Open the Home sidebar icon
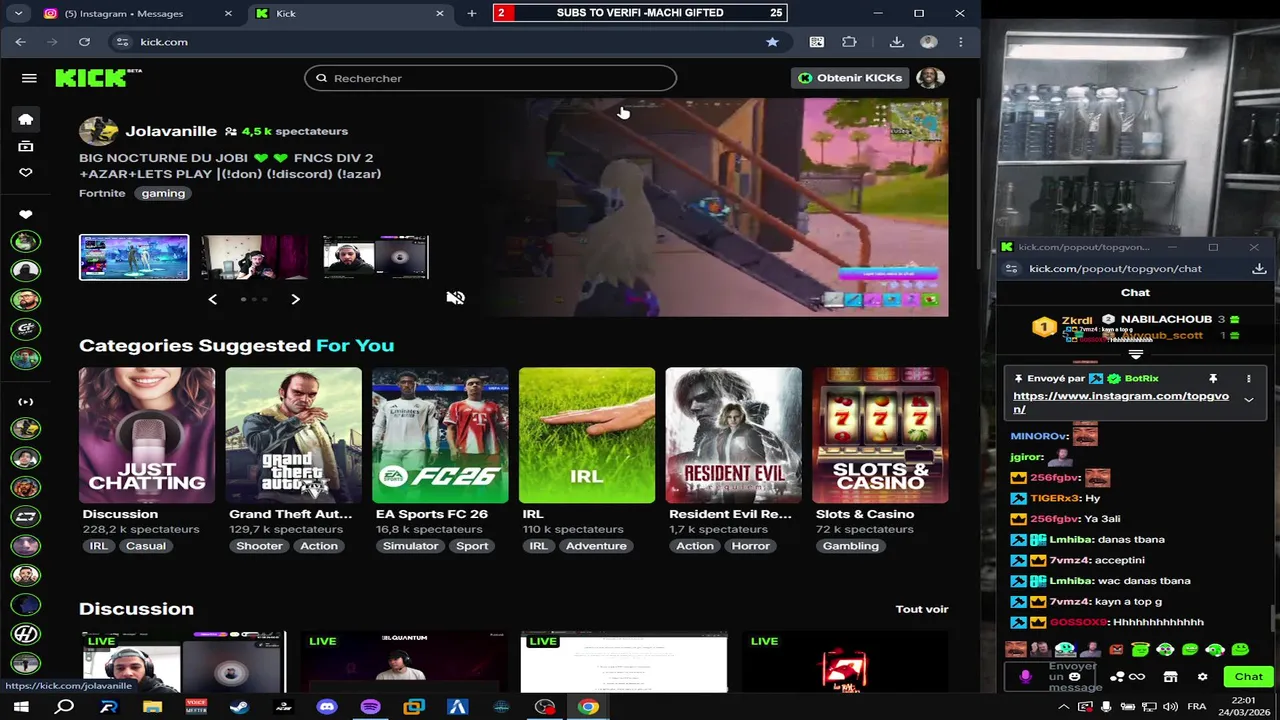The image size is (1280, 720). point(26,119)
